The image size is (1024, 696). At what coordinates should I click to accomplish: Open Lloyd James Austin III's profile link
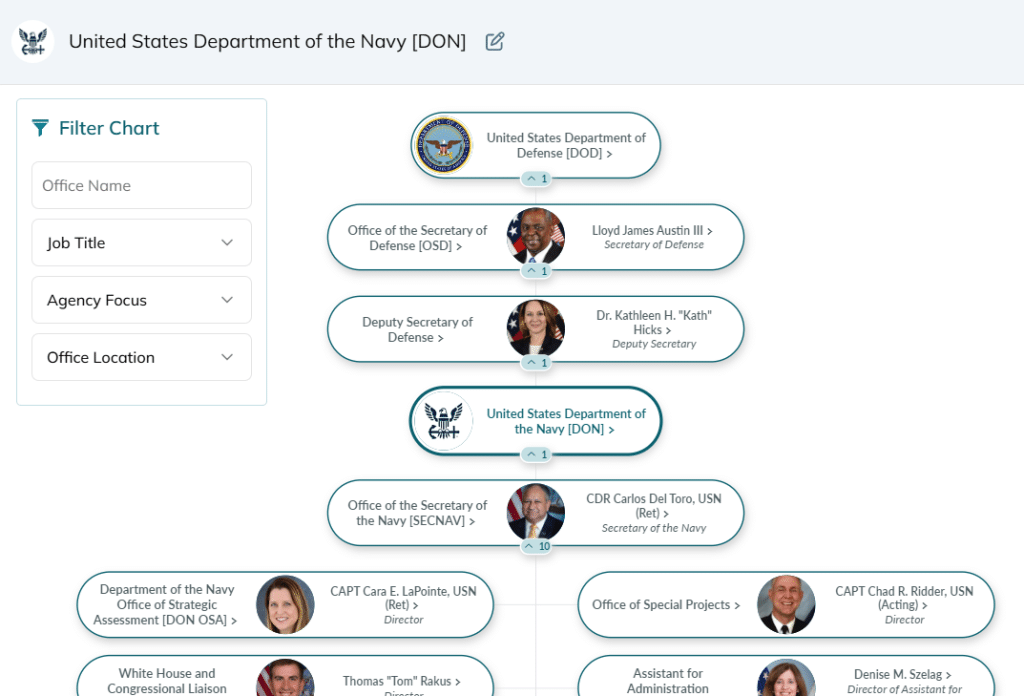[650, 230]
